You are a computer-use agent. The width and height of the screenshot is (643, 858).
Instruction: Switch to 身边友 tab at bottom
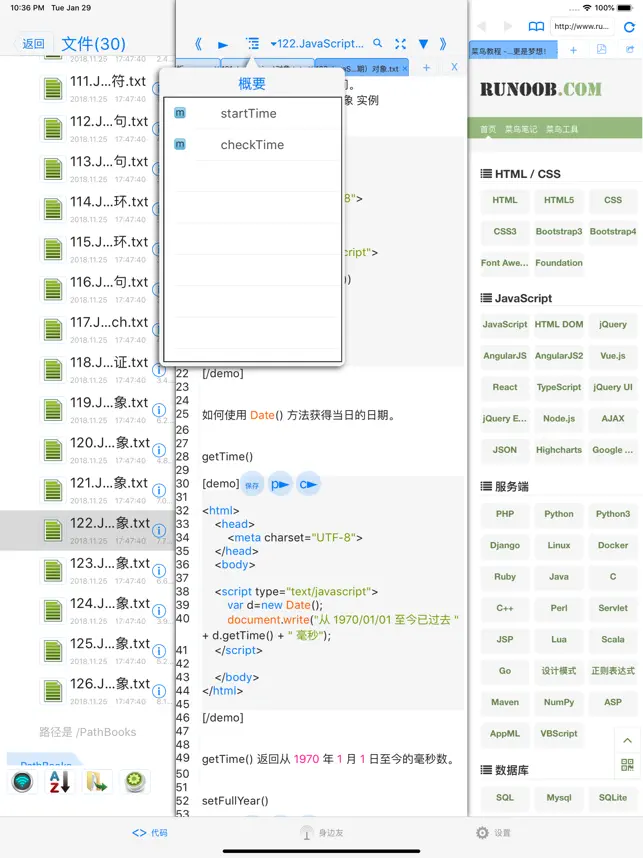tap(322, 833)
